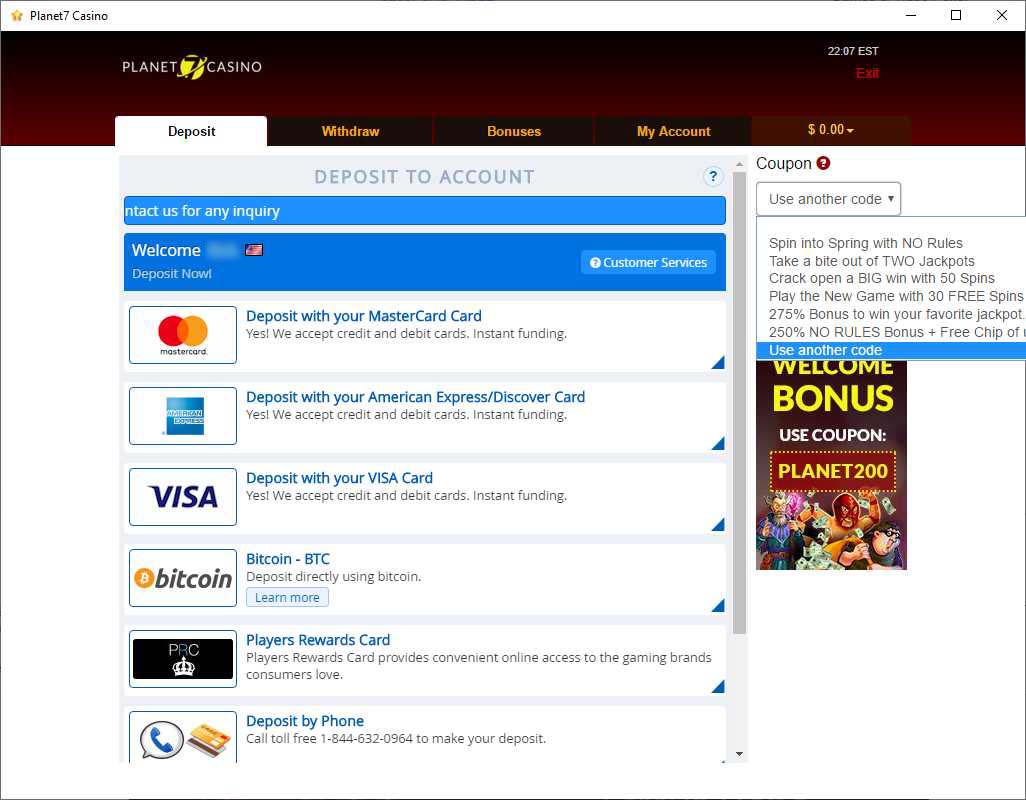Minimize the Planet7 Casino window

tap(911, 15)
